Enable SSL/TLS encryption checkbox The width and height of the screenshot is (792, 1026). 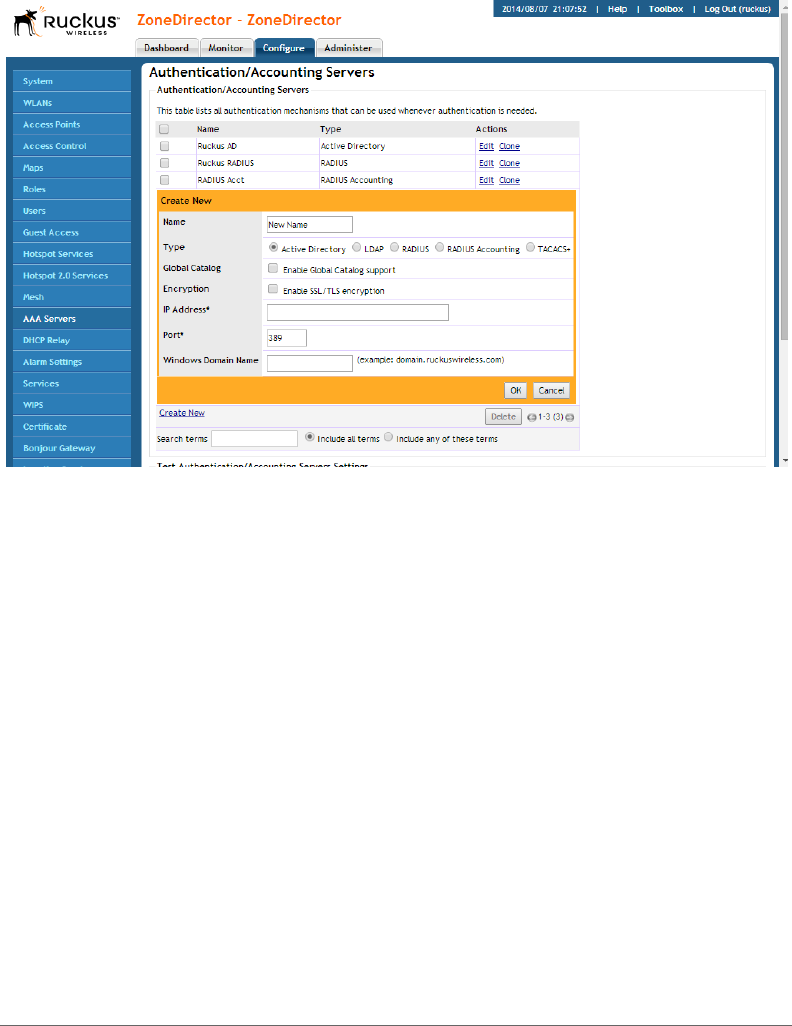pyautogui.click(x=273, y=289)
